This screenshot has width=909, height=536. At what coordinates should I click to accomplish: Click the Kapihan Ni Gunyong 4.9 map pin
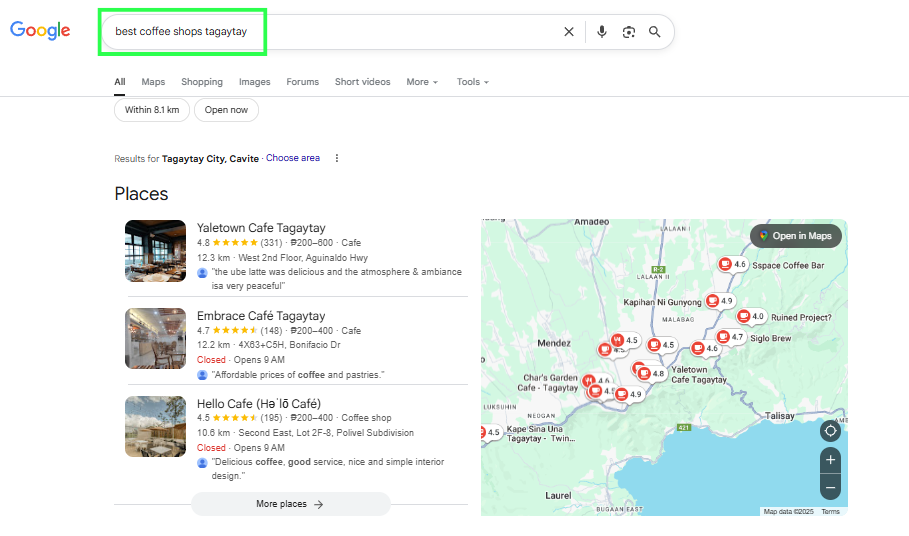[x=719, y=301]
